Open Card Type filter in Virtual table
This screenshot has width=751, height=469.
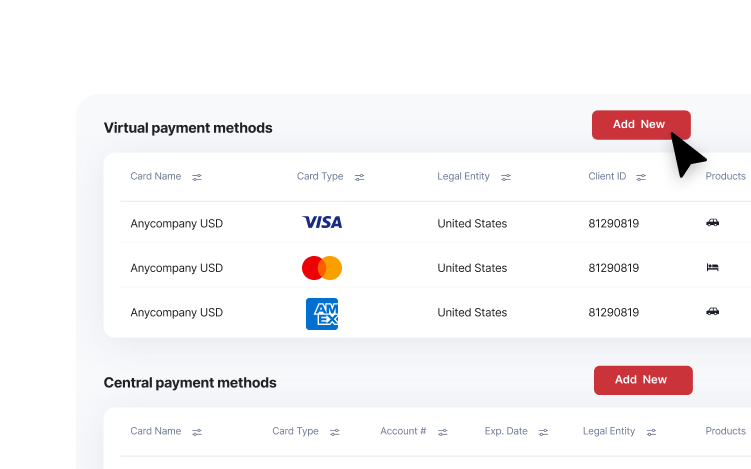[359, 177]
